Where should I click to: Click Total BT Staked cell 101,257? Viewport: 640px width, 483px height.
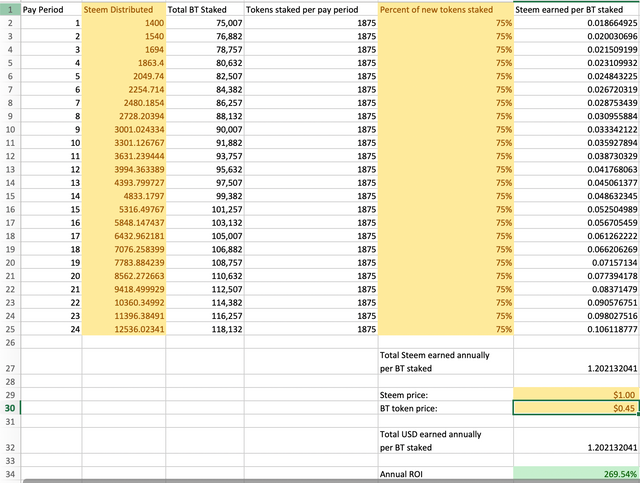205,209
